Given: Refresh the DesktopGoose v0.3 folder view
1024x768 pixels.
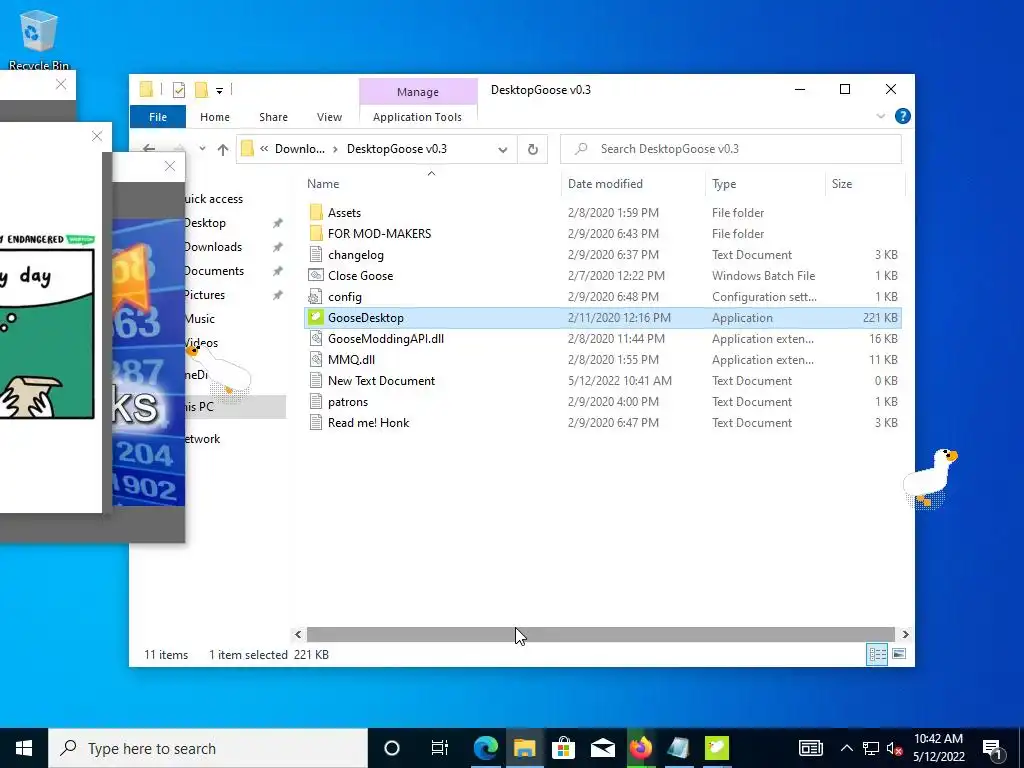Looking at the screenshot, I should coord(532,150).
